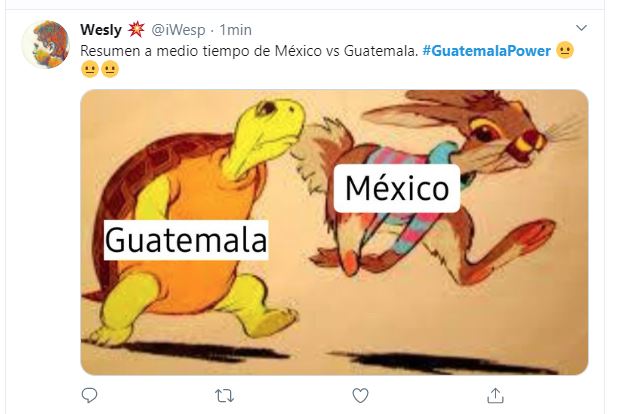Click the neutral face emoji after the hashtag
This screenshot has height=414, width=618.
click(565, 50)
